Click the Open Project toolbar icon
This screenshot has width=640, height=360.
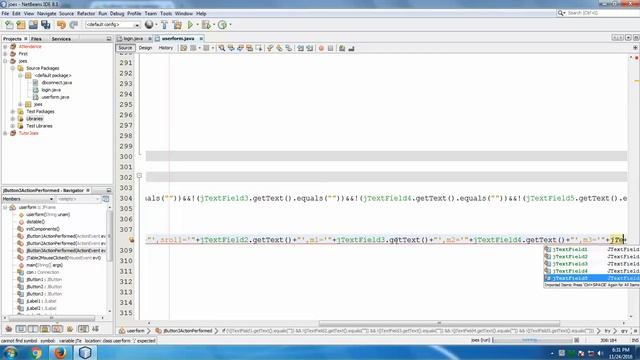click(33, 25)
